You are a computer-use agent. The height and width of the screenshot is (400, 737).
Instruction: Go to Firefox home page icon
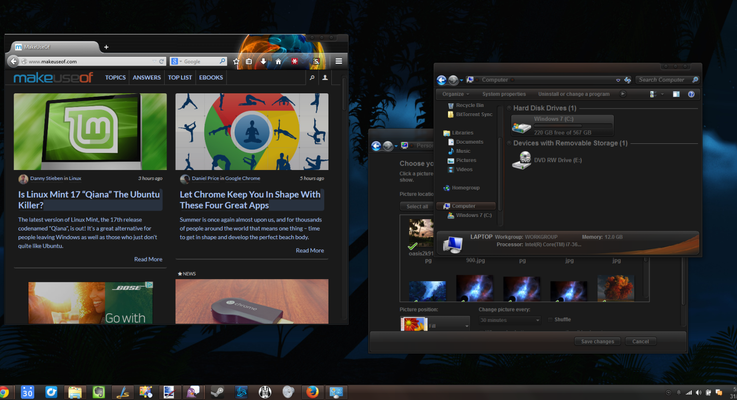tap(278, 61)
